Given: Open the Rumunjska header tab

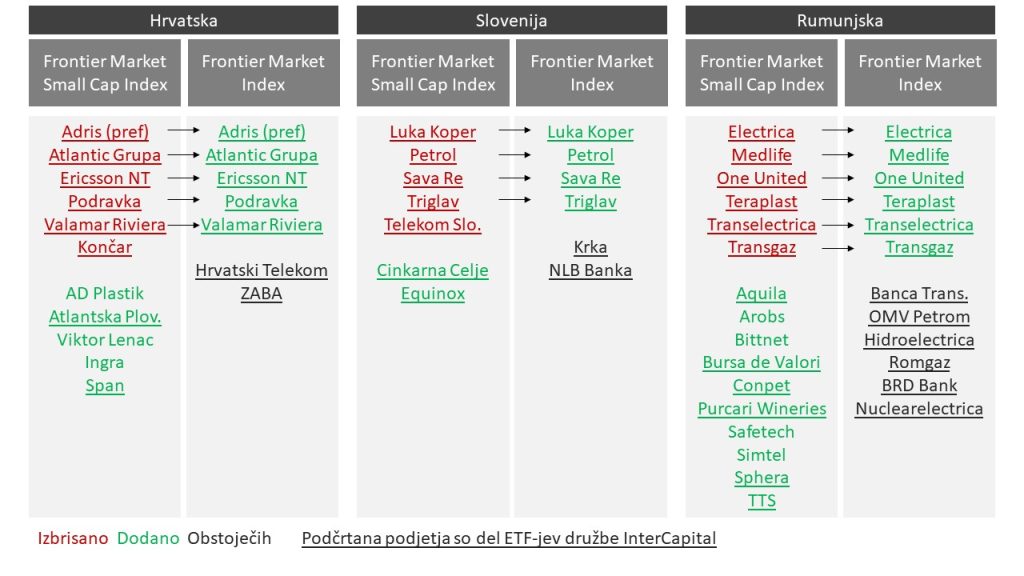Looking at the screenshot, I should tap(840, 20).
